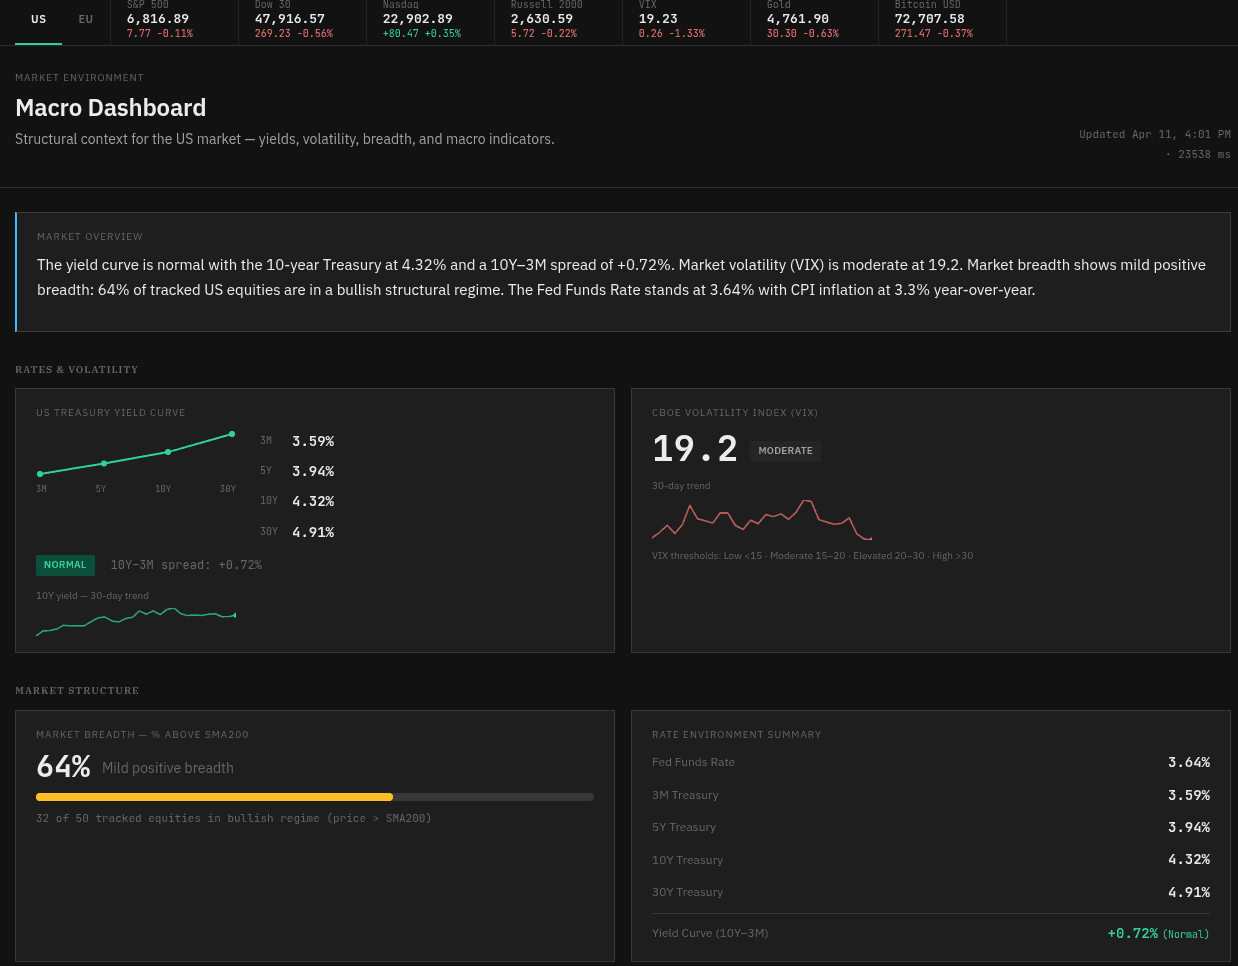Viewport: 1238px width, 966px height.
Task: Switch to the EU market tab
Action: coord(85,18)
